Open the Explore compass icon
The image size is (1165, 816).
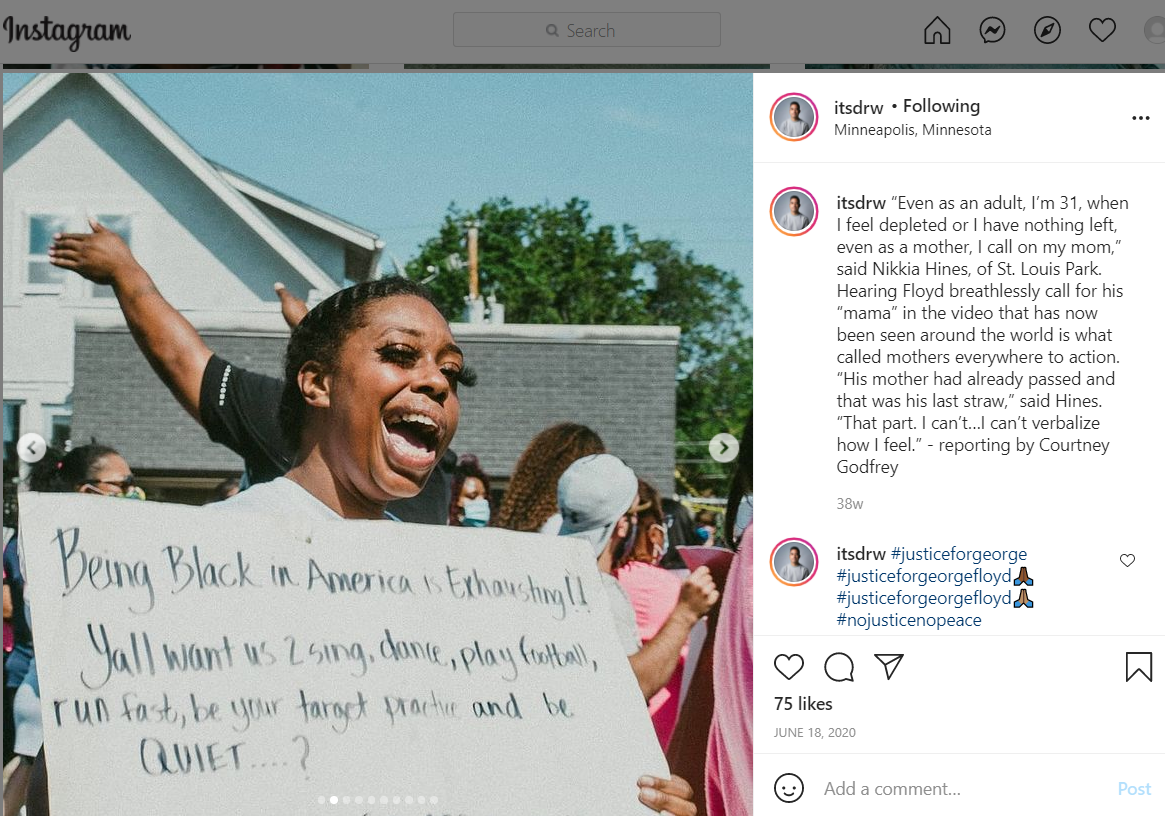(1047, 30)
